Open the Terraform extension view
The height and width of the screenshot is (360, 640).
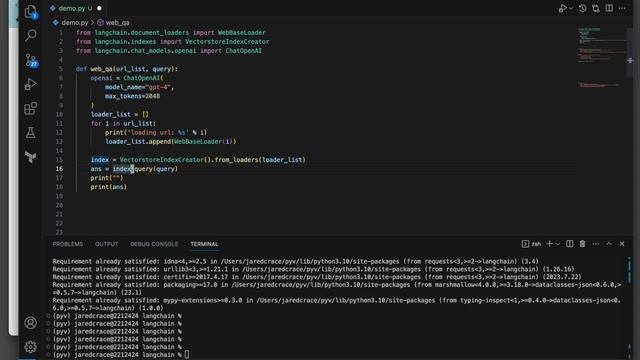[x=31, y=157]
